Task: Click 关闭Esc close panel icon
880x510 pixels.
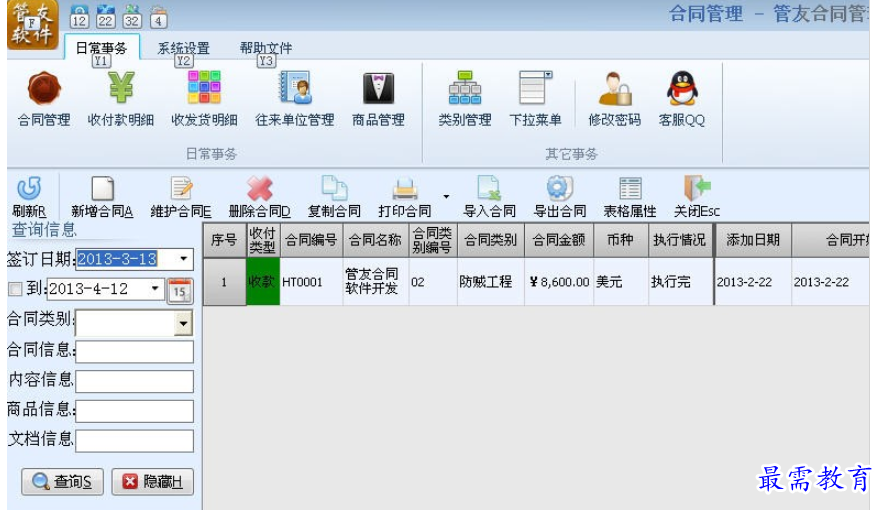Action: [697, 188]
